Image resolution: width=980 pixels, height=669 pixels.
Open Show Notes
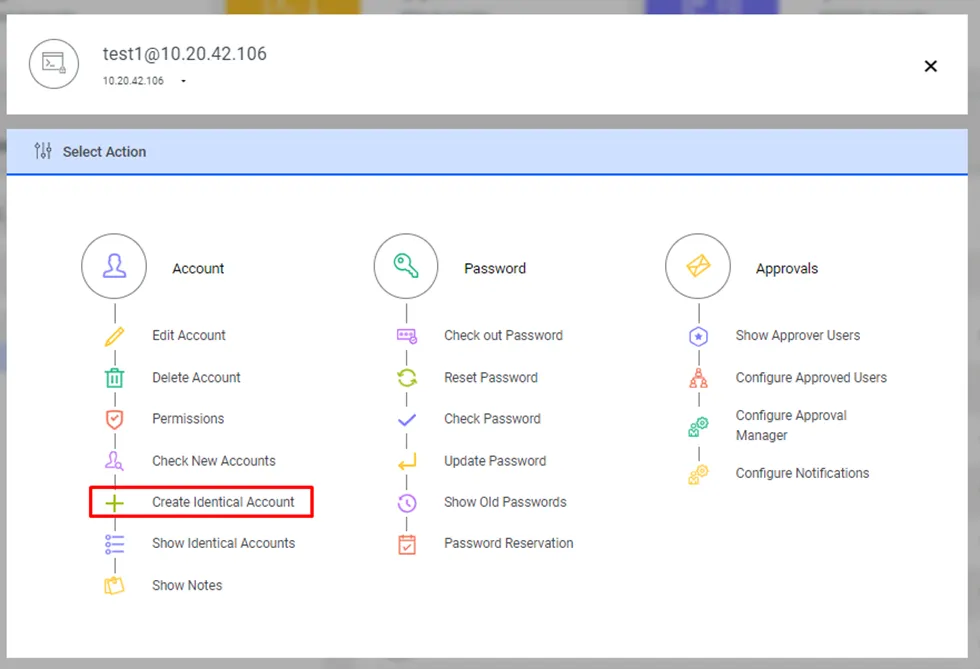187,585
